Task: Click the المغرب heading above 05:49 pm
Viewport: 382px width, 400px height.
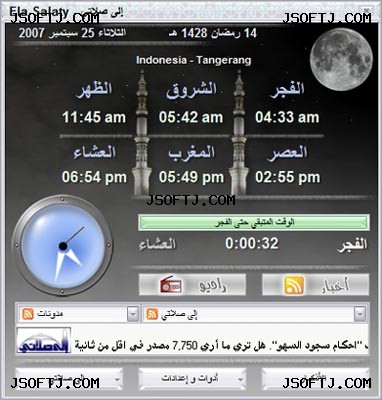Action: pyautogui.click(x=192, y=153)
